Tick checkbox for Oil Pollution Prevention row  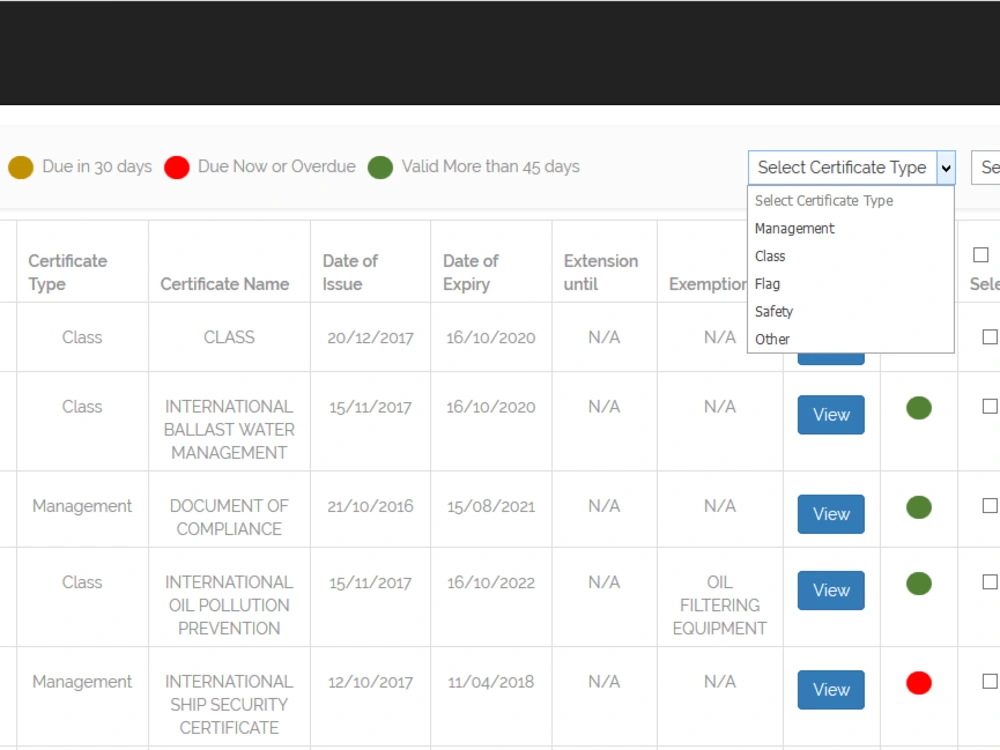click(990, 582)
